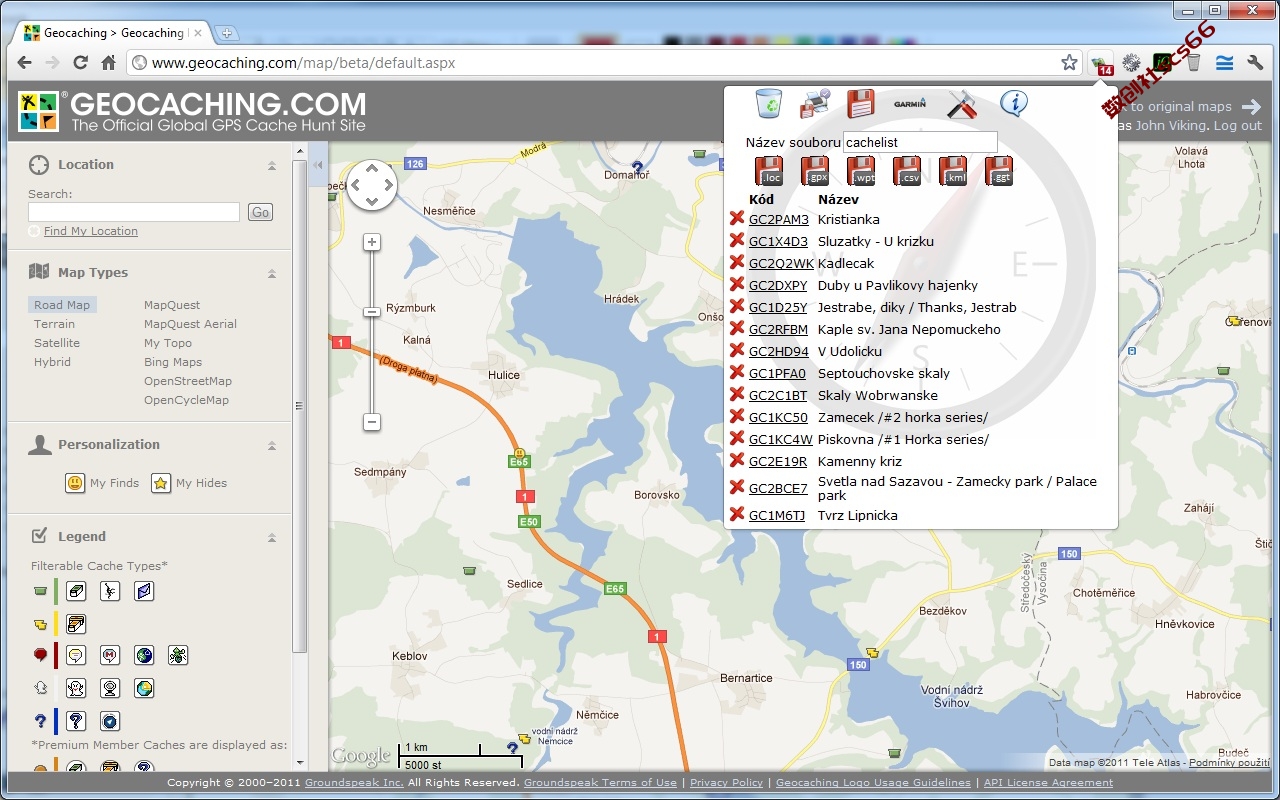Click the large red floppy save icon

[861, 104]
